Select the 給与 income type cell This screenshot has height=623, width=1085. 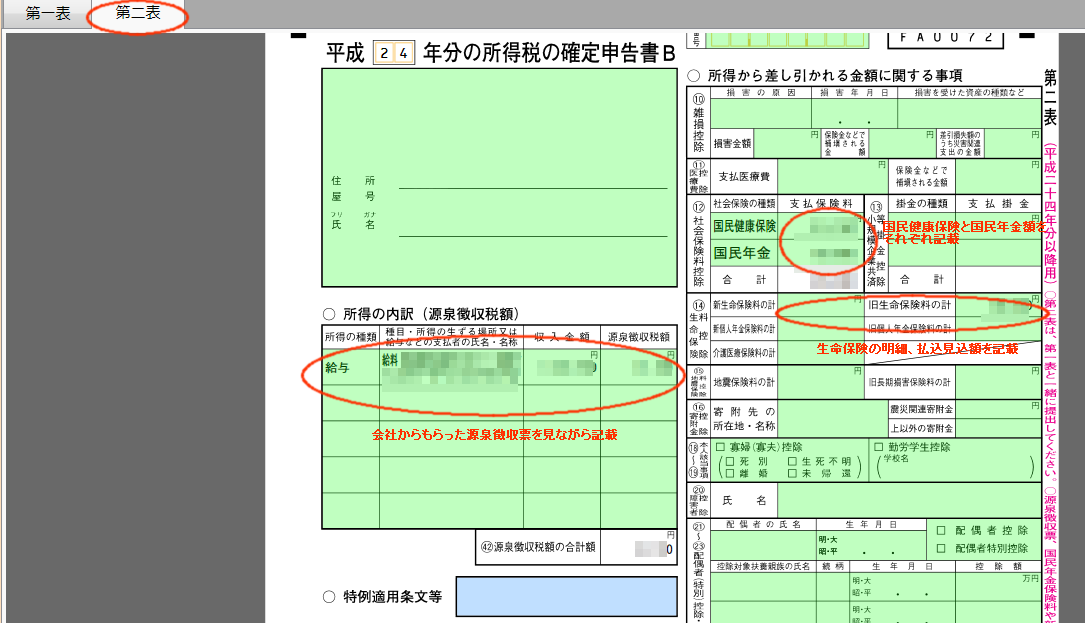(351, 368)
